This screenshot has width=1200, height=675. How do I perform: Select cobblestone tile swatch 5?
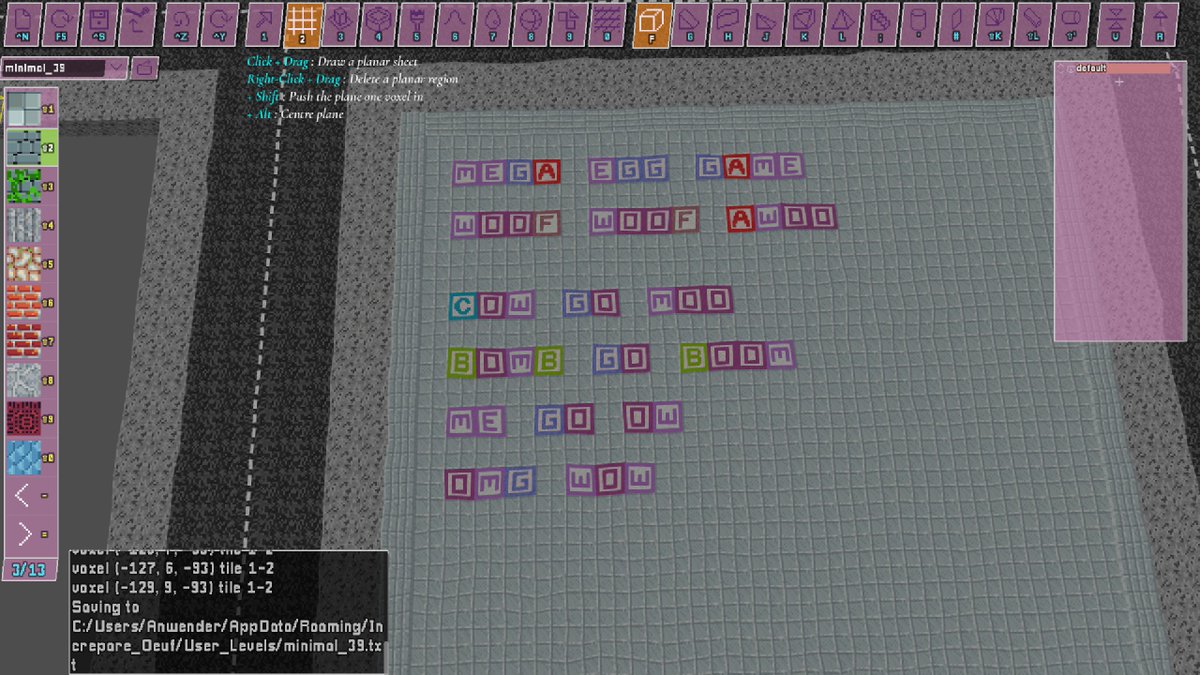point(24,264)
